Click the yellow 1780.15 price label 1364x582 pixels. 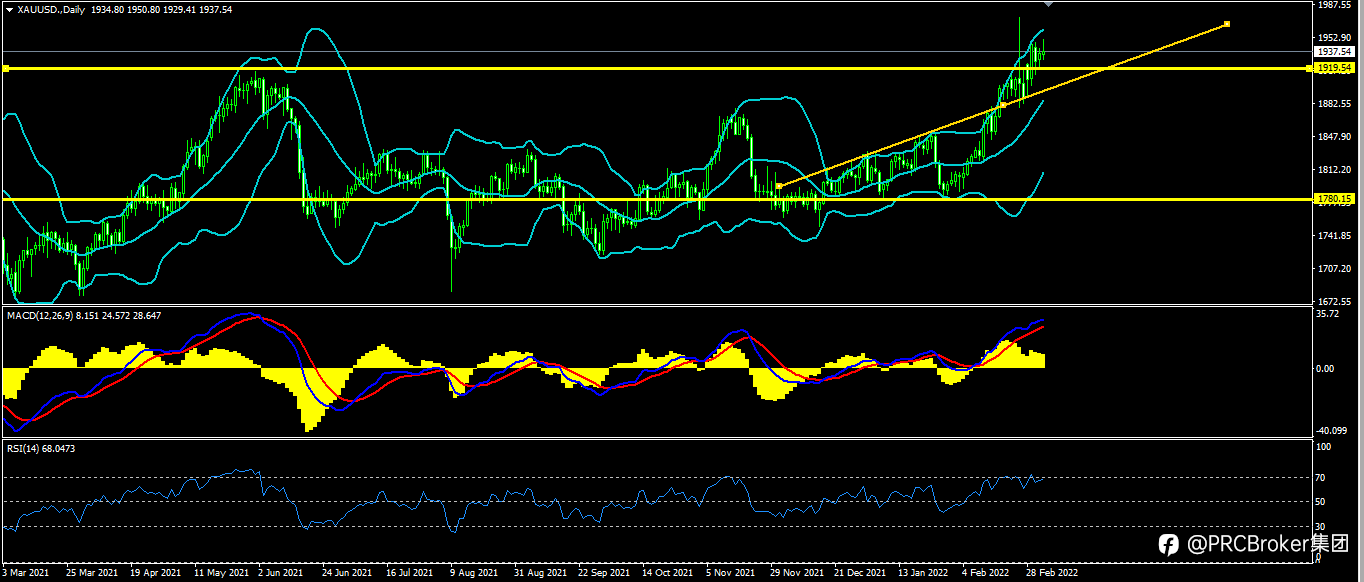pyautogui.click(x=1333, y=199)
